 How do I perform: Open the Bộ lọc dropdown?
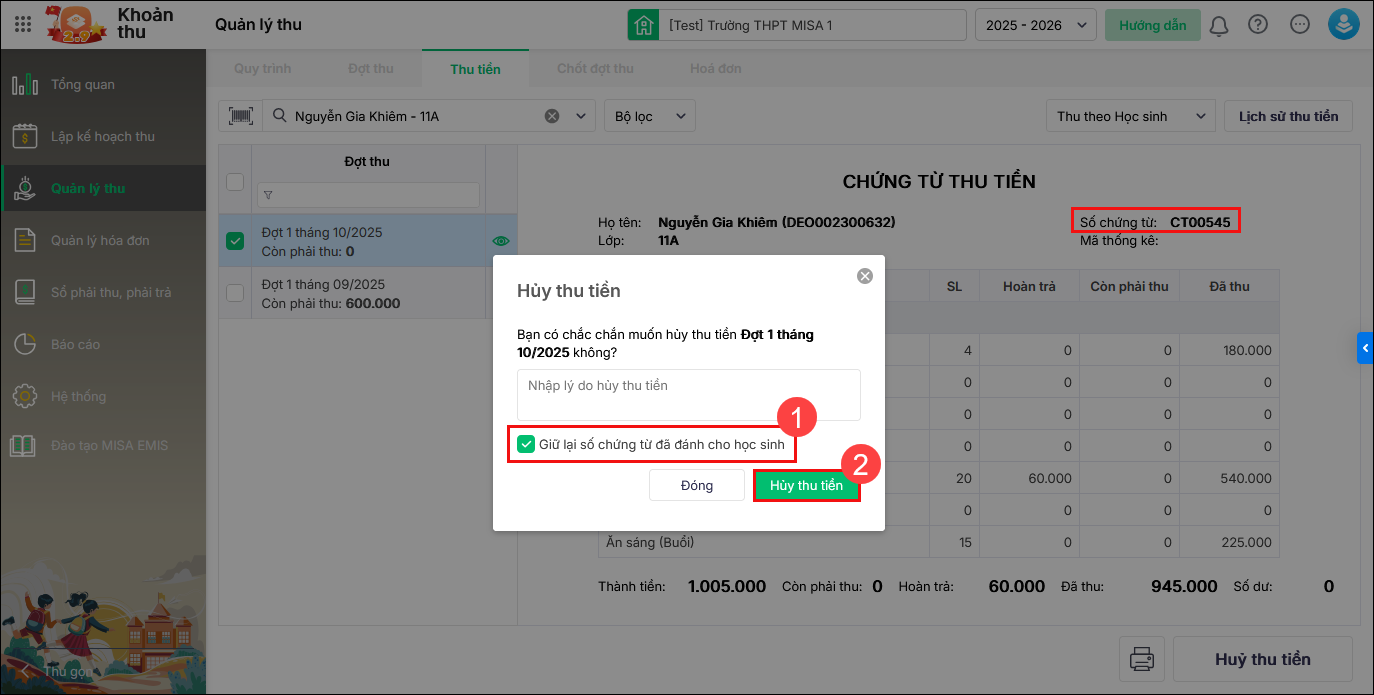point(650,116)
